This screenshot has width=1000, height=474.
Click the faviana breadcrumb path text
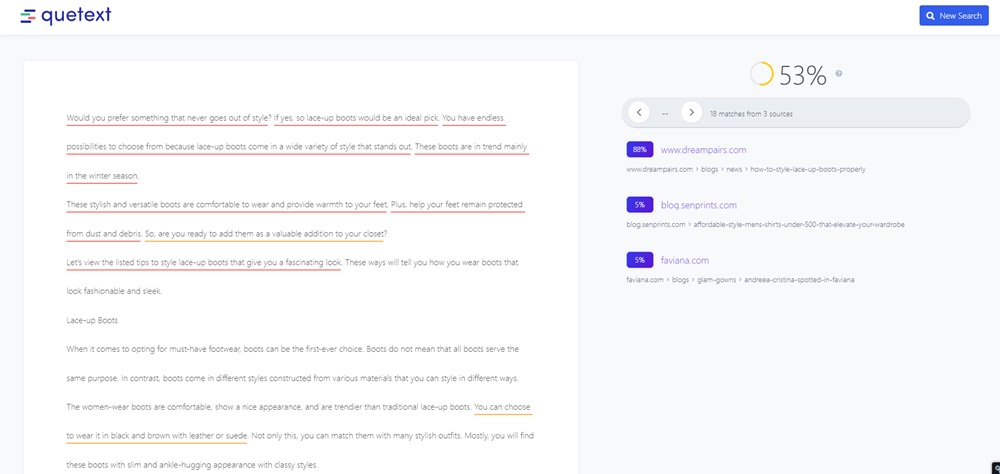tap(740, 279)
